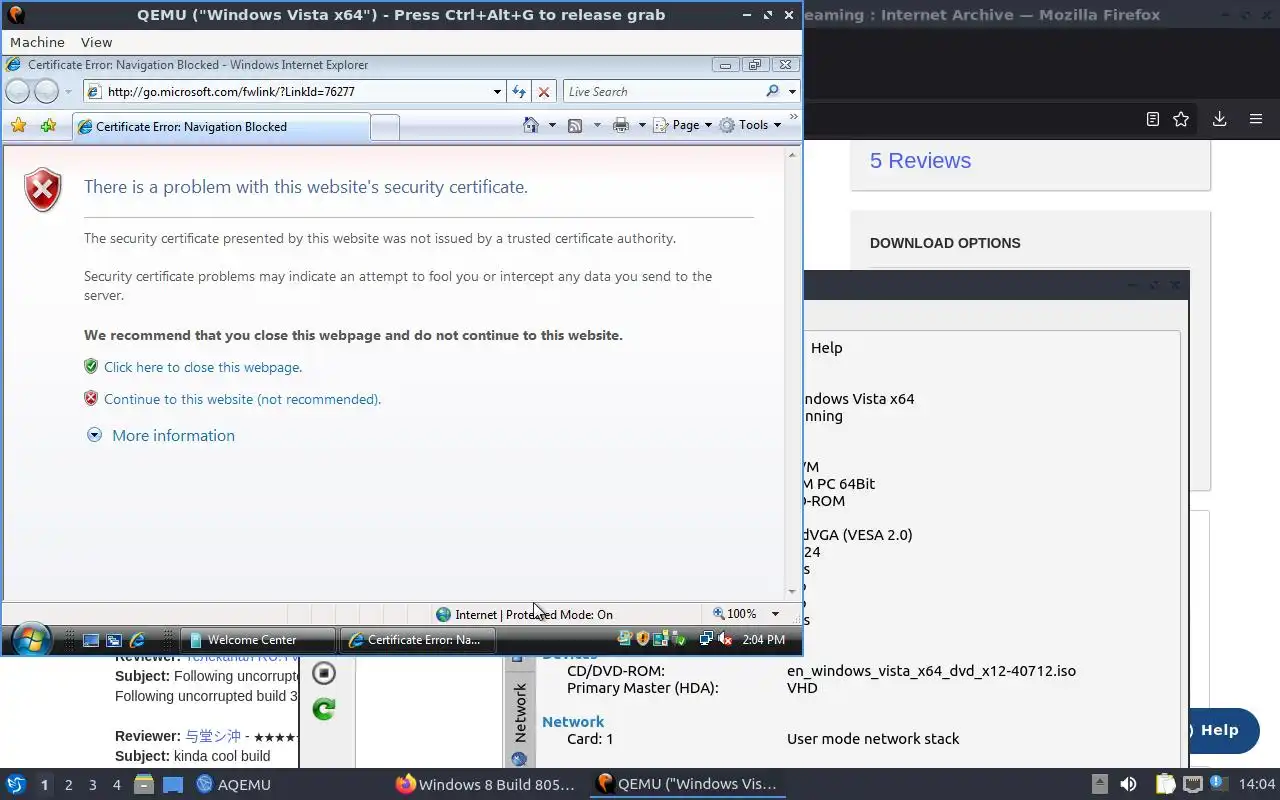Open the Tools menu in IE
Viewport: 1280px width, 800px height.
coord(751,125)
